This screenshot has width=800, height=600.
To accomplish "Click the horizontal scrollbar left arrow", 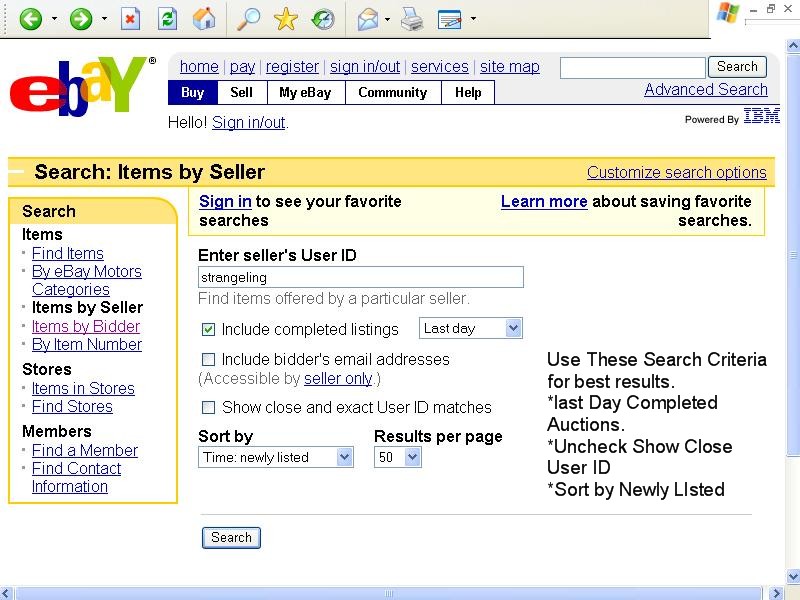I will 6,593.
